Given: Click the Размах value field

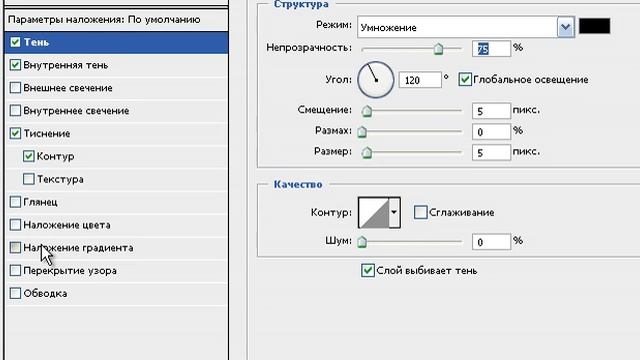Looking at the screenshot, I should coord(491,132).
